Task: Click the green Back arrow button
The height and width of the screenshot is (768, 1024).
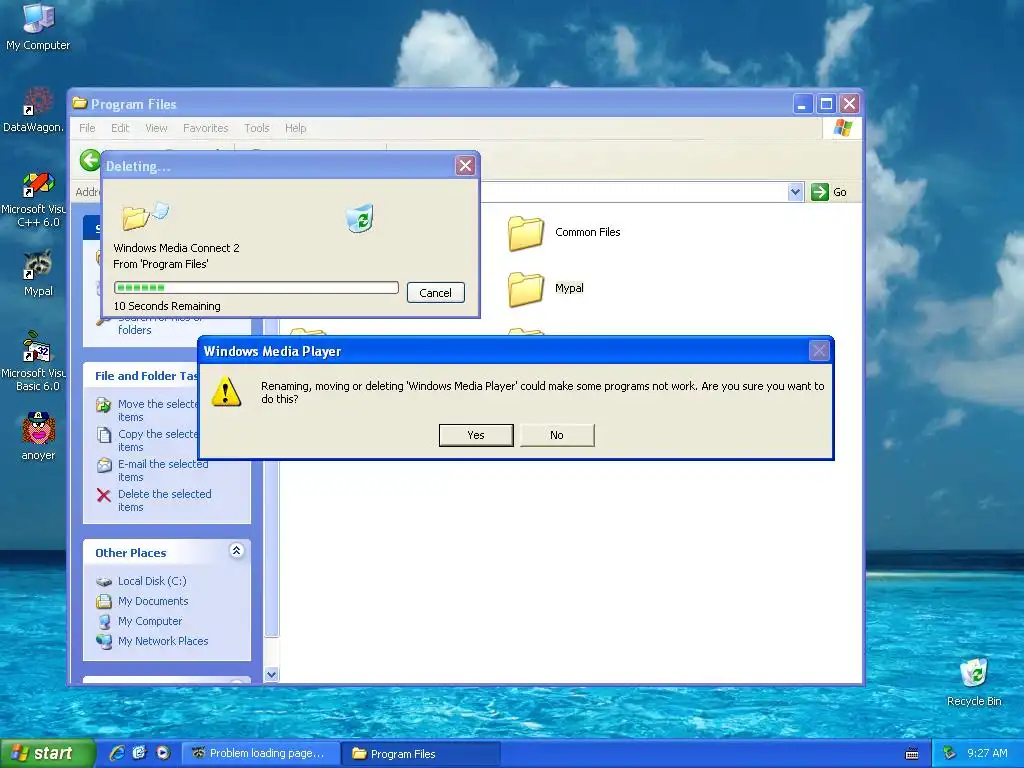Action: tap(90, 160)
